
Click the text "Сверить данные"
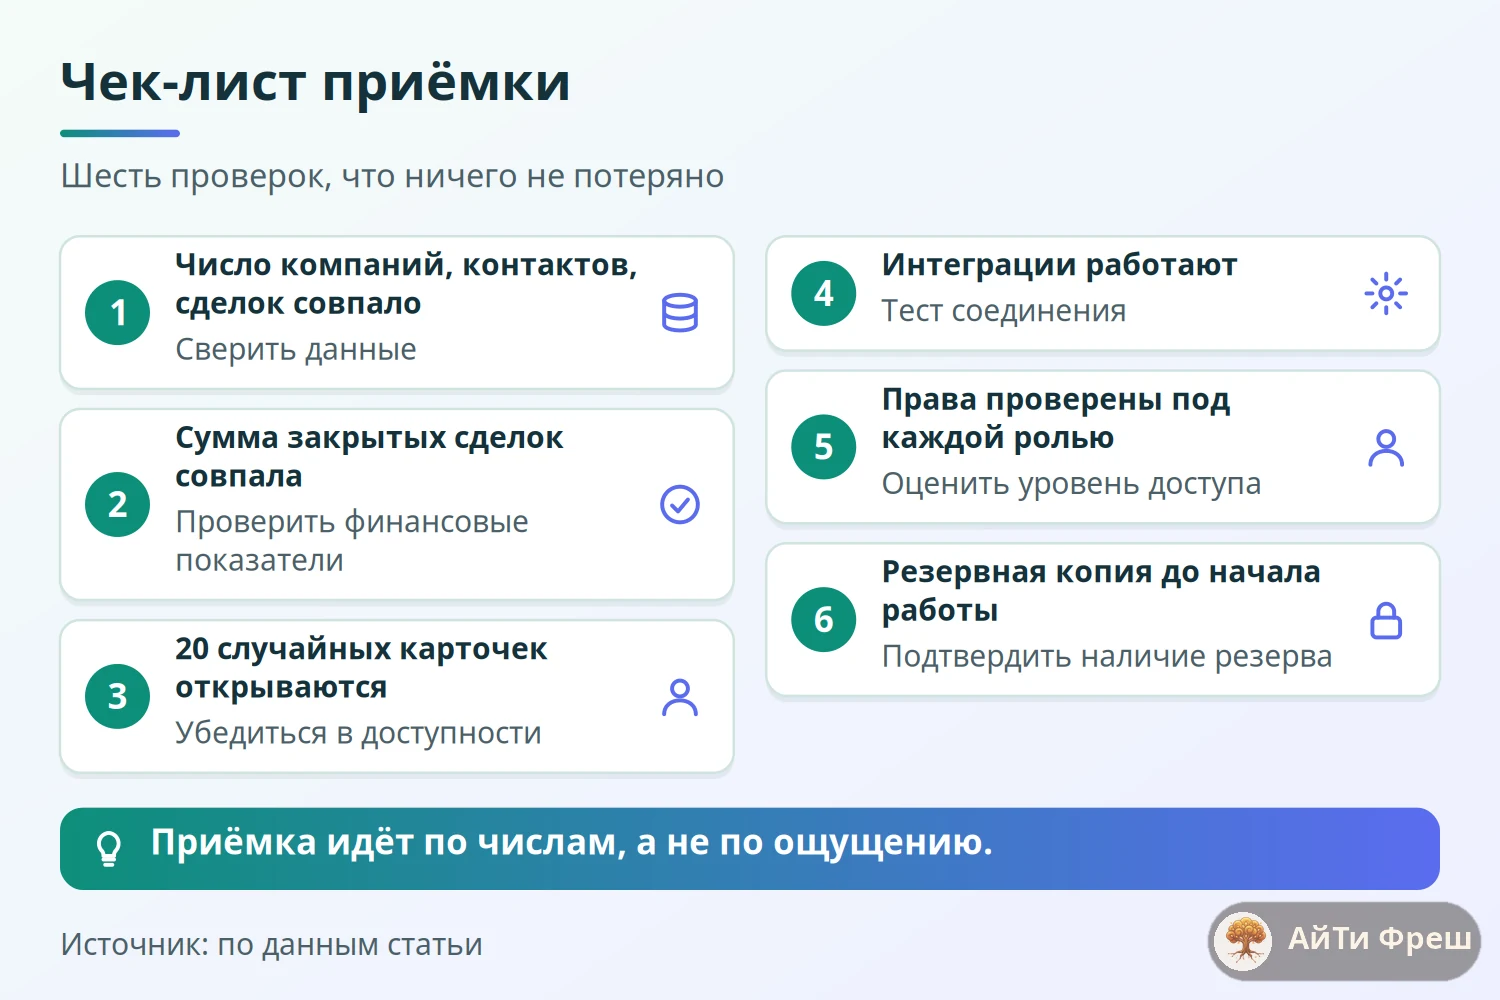[x=296, y=350]
